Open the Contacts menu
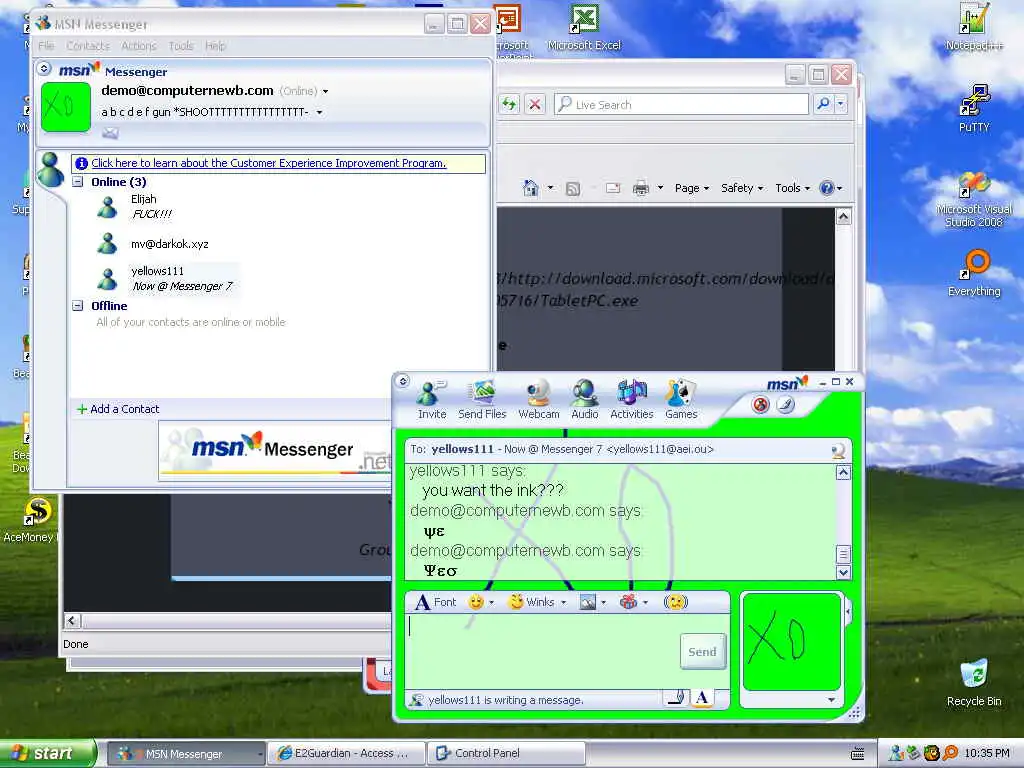This screenshot has height=768, width=1024. click(88, 46)
